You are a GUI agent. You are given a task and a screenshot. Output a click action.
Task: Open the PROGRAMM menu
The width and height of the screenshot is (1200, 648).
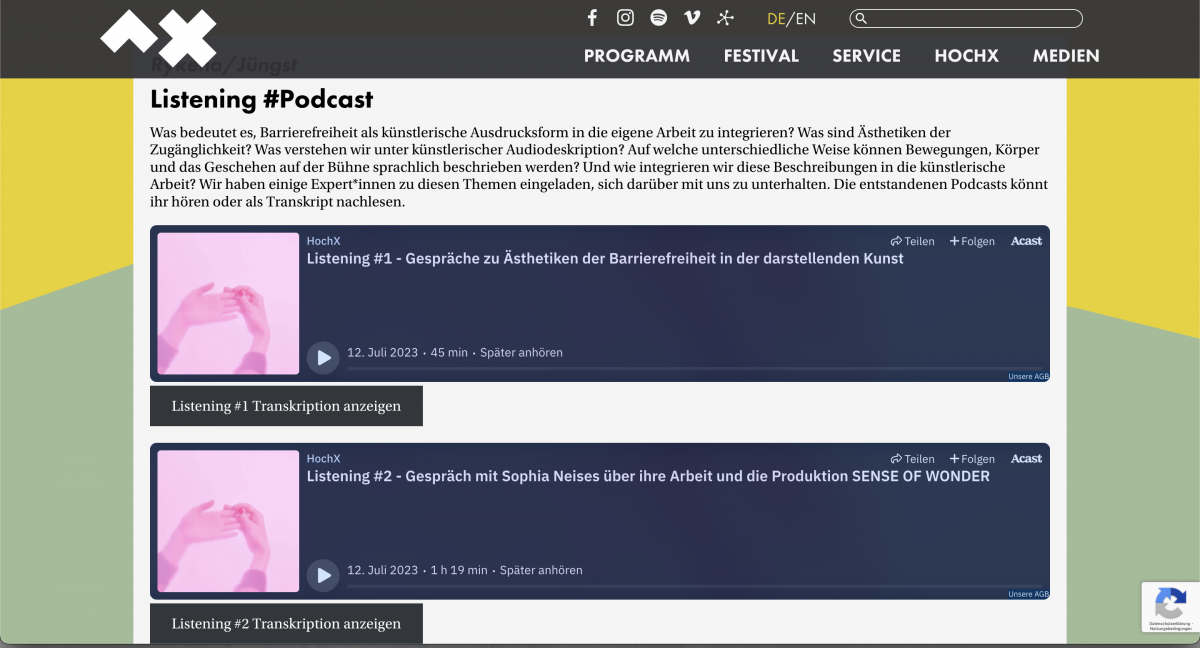(x=637, y=56)
